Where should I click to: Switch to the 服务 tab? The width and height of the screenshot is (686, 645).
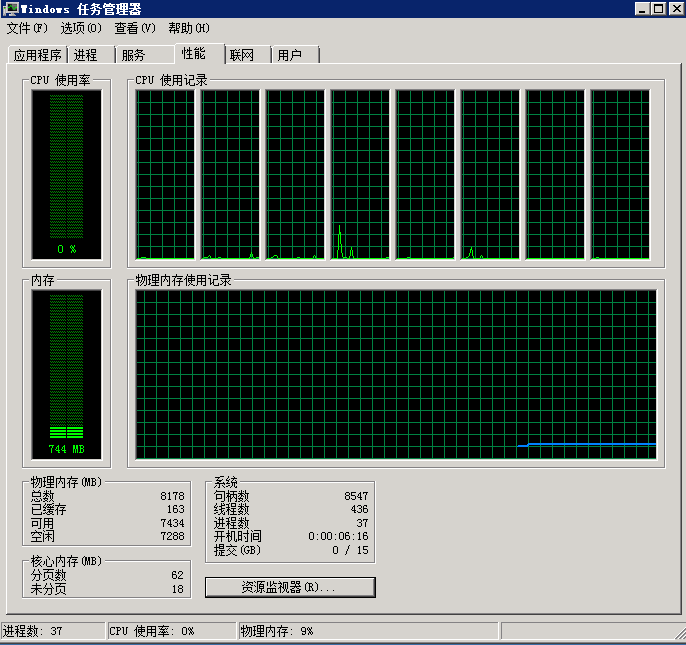[x=144, y=55]
